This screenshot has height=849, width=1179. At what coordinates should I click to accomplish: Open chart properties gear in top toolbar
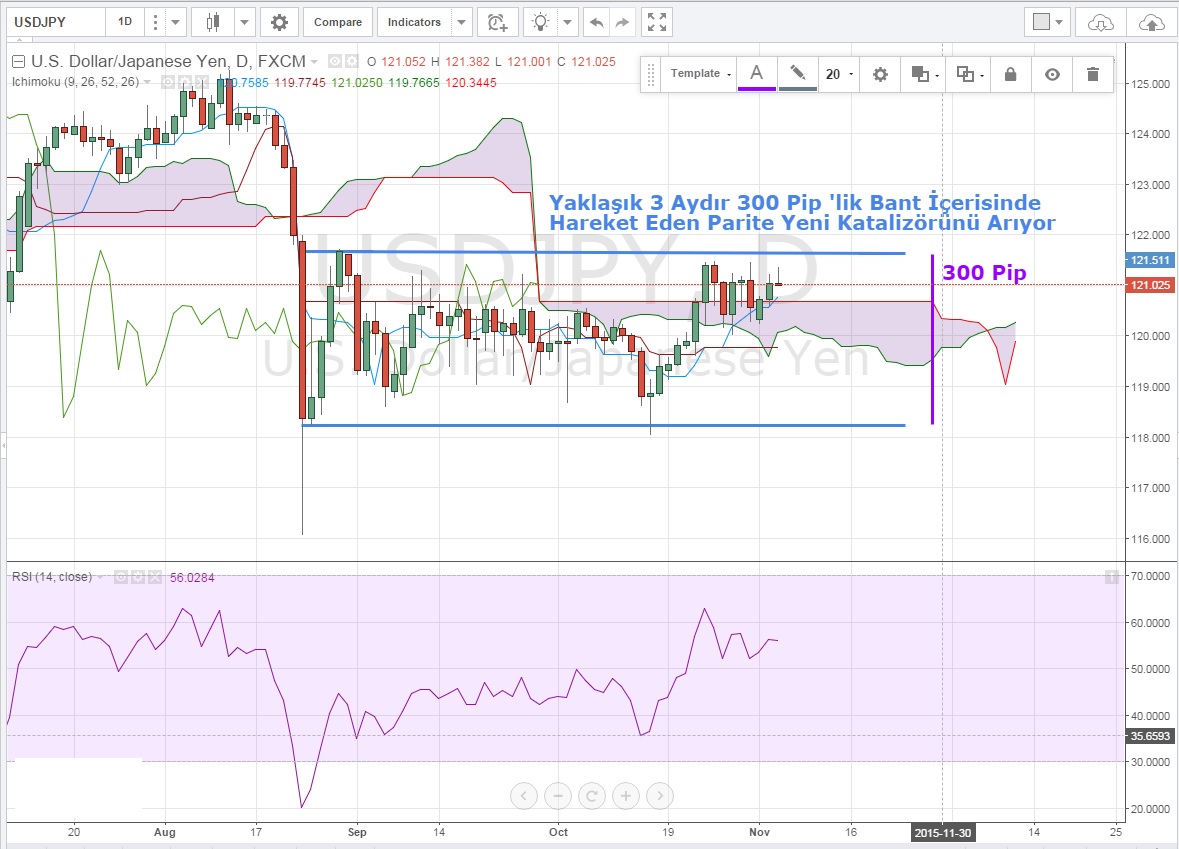279,22
